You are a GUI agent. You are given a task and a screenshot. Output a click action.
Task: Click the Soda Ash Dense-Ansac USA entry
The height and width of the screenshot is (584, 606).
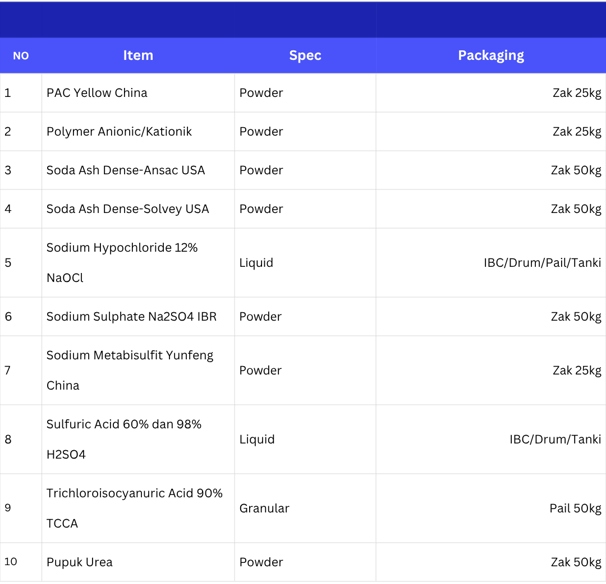click(138, 170)
